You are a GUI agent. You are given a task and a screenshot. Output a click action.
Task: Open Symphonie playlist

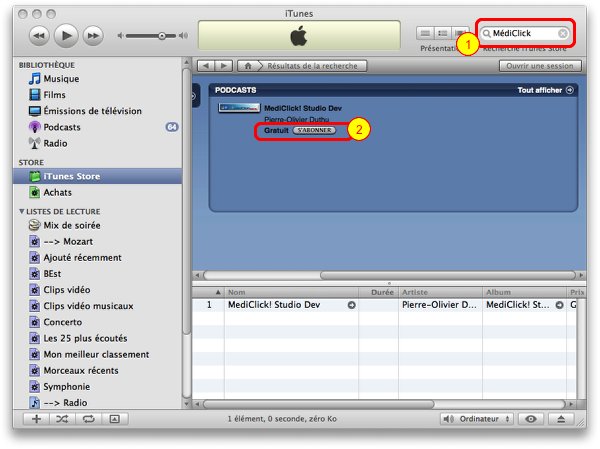(x=67, y=387)
